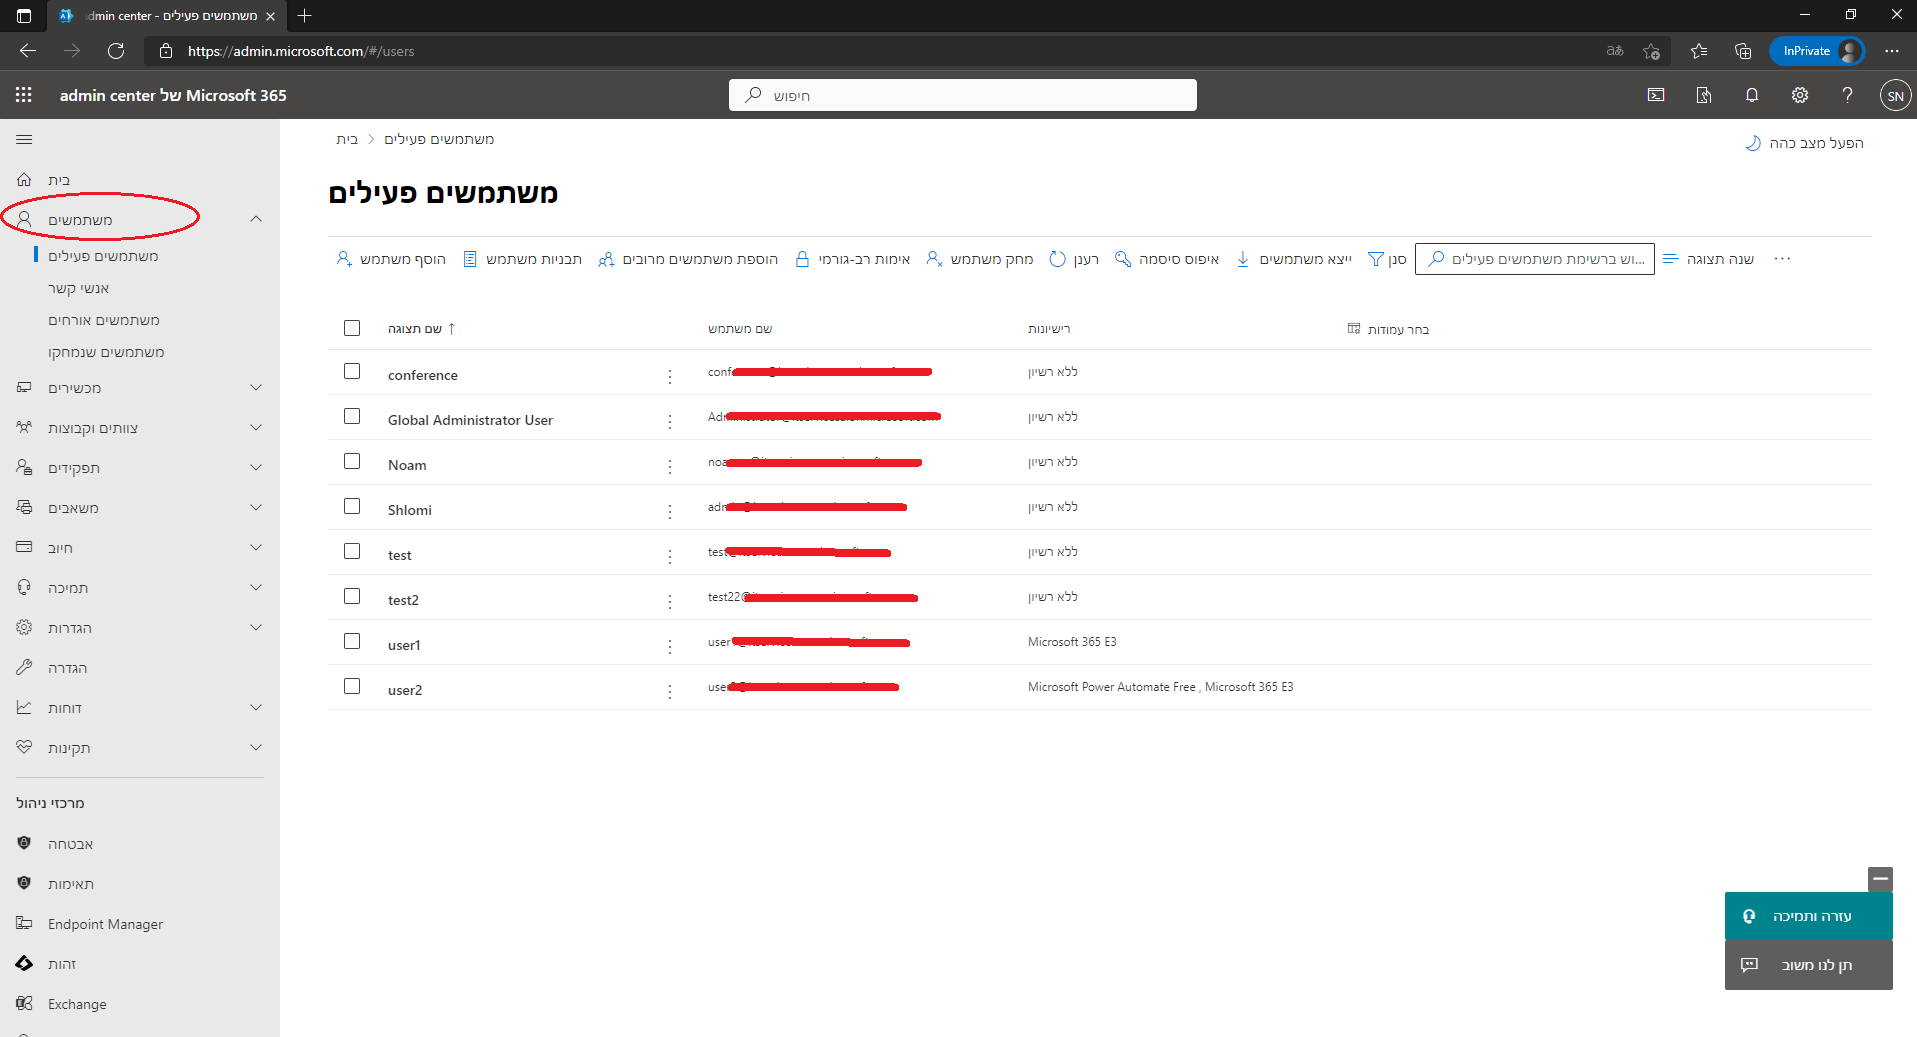This screenshot has width=1917, height=1037.
Task: Expand Support (תמיכה) section chevron
Action: pos(256,587)
